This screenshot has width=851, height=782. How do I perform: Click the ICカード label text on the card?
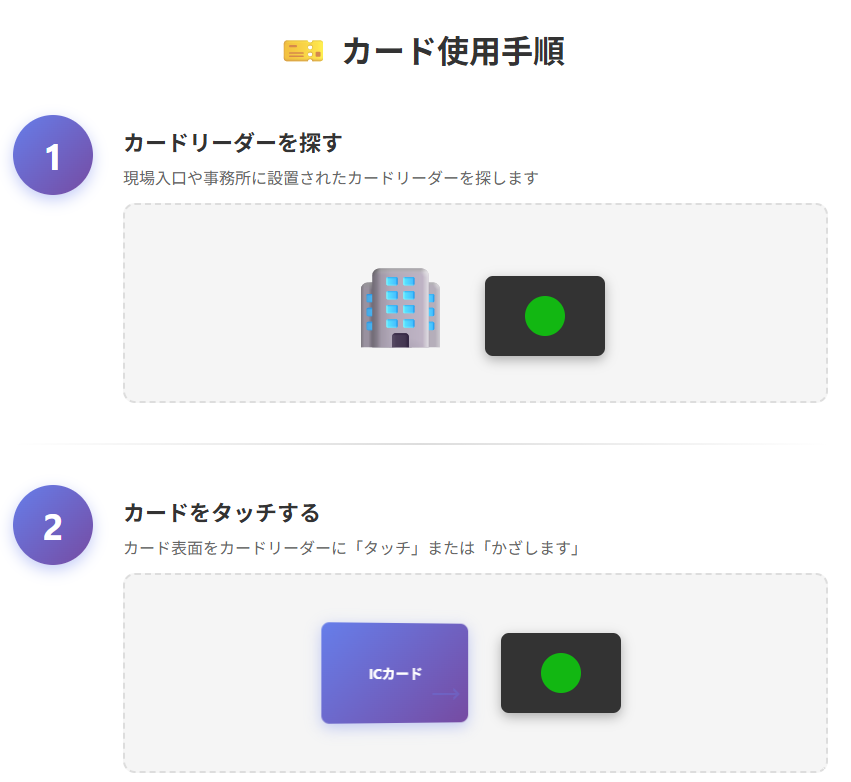395,674
